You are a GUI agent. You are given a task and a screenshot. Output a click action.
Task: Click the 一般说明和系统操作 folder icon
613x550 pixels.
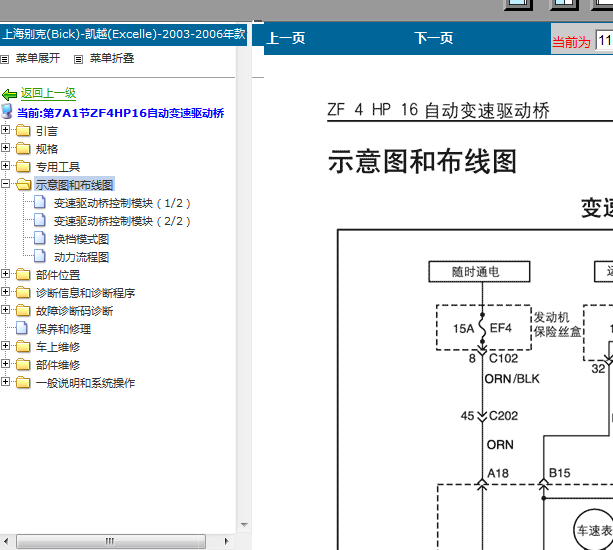(23, 382)
